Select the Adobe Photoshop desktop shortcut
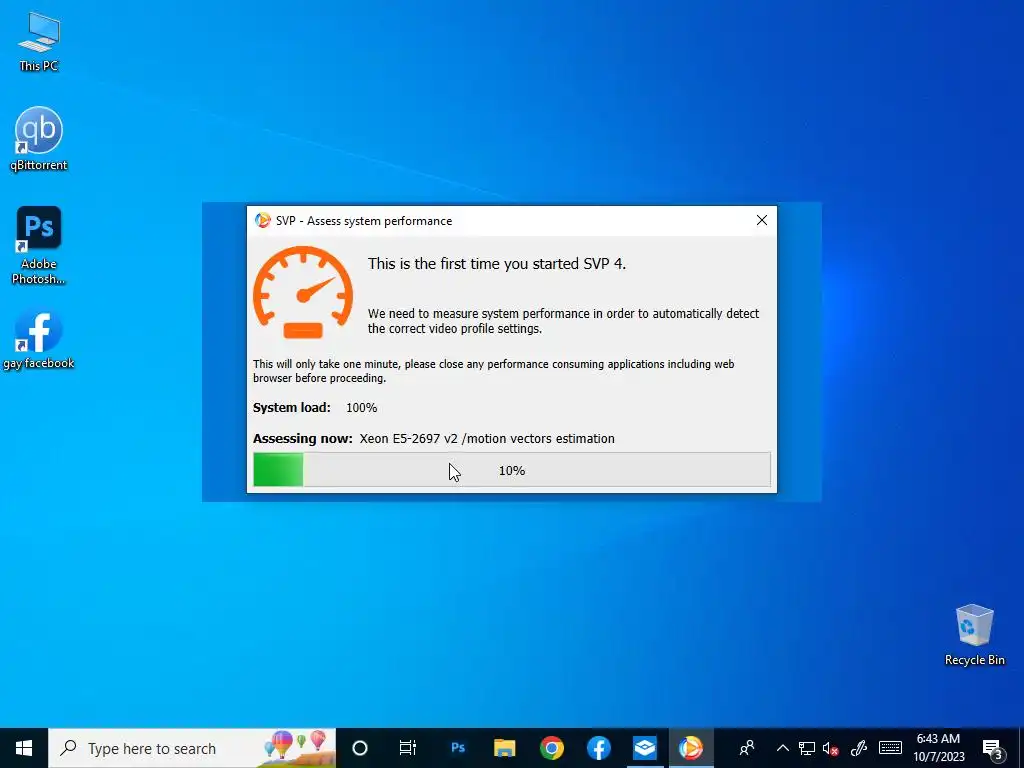 click(x=39, y=246)
